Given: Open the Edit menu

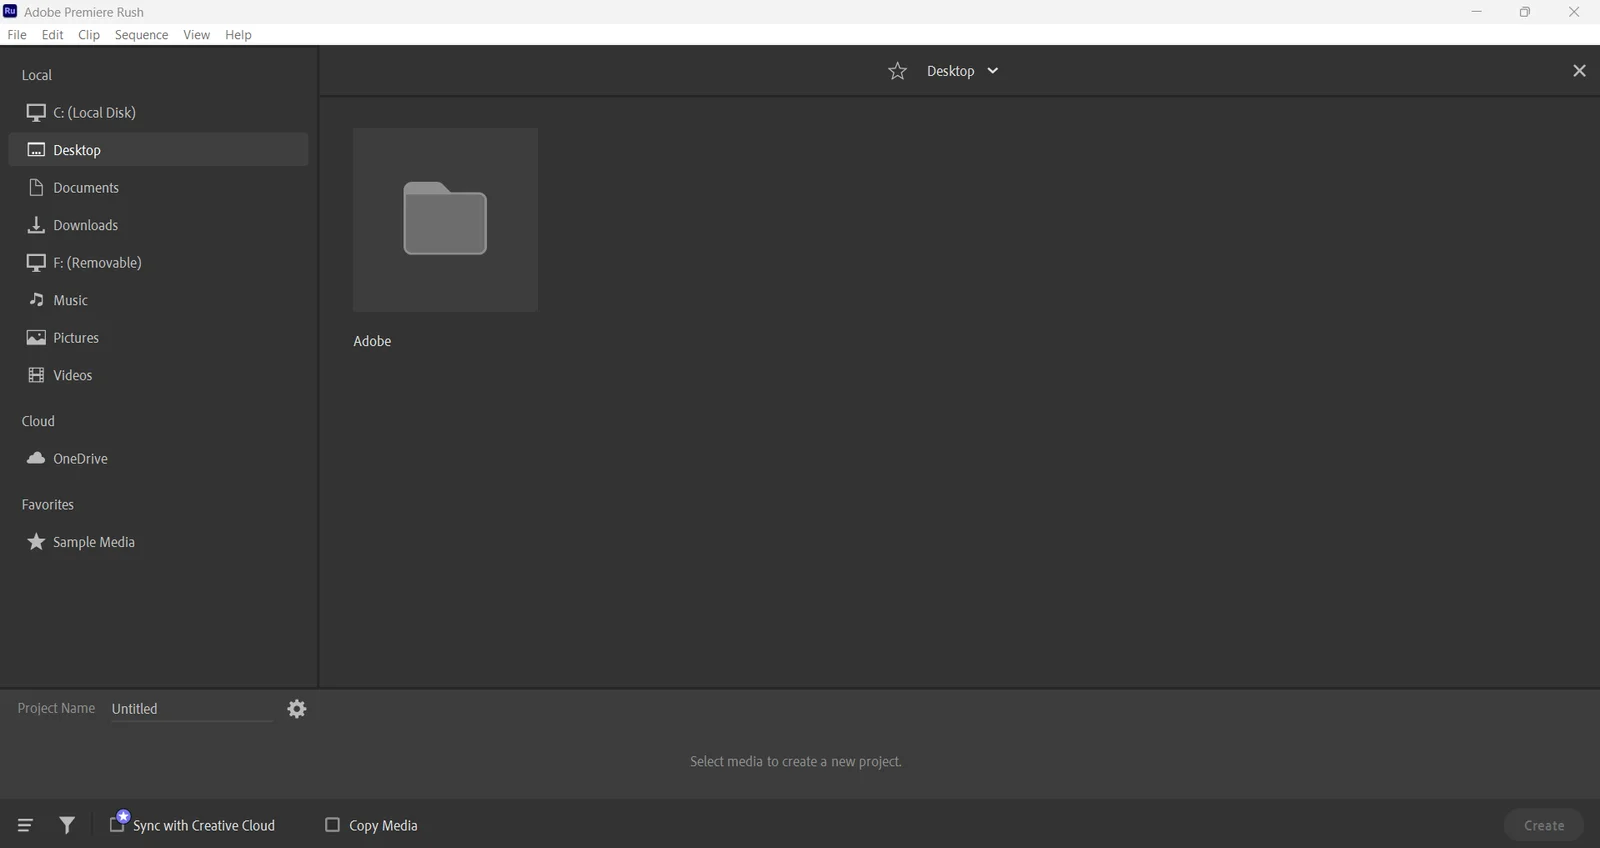Looking at the screenshot, I should click(x=53, y=35).
